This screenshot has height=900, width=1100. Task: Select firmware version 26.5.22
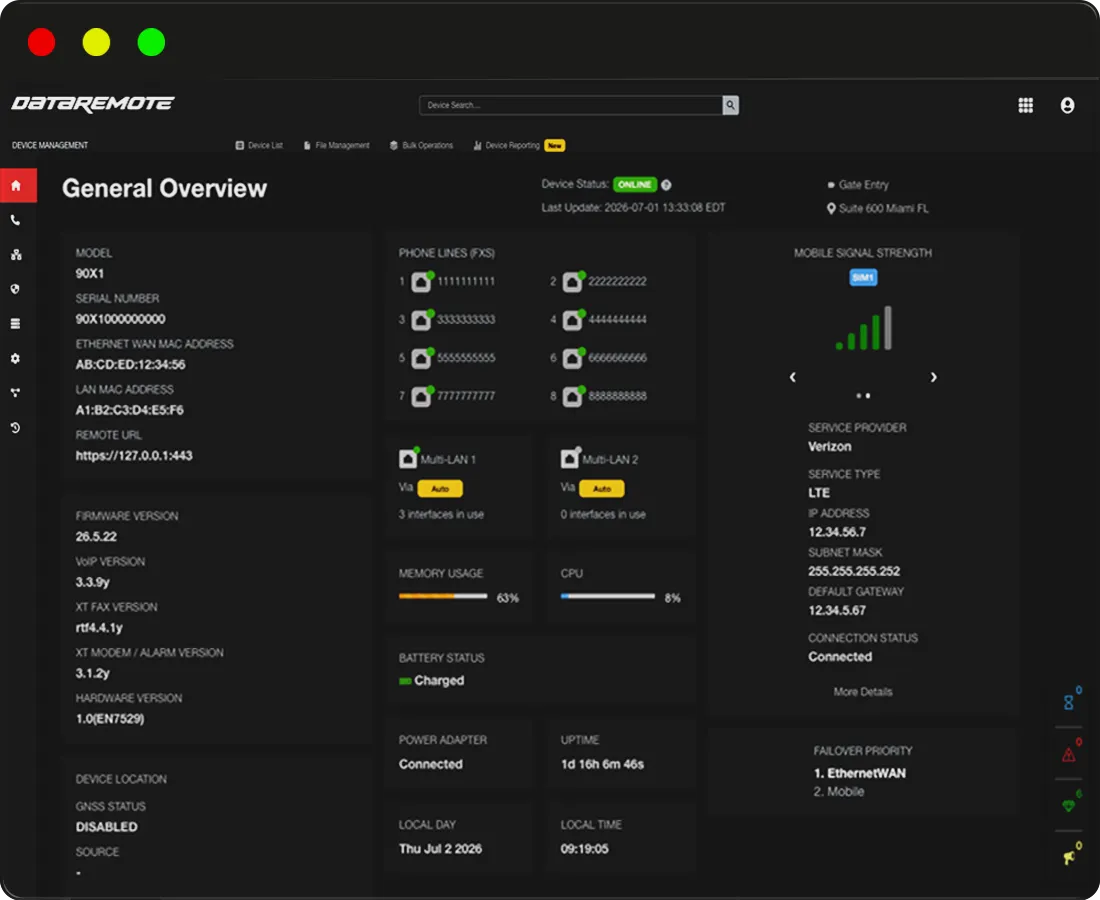pyautogui.click(x=96, y=537)
